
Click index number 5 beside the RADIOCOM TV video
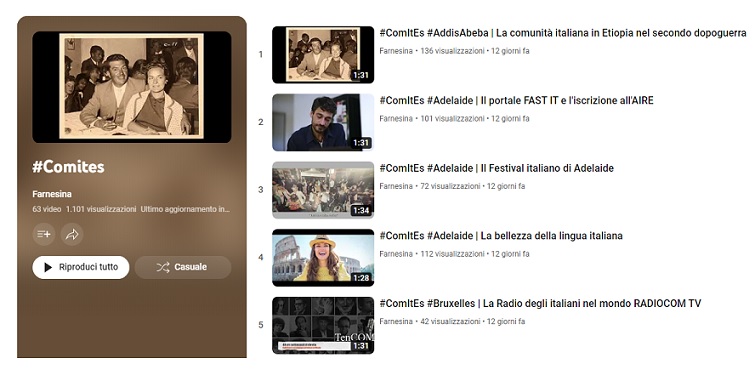260,325
